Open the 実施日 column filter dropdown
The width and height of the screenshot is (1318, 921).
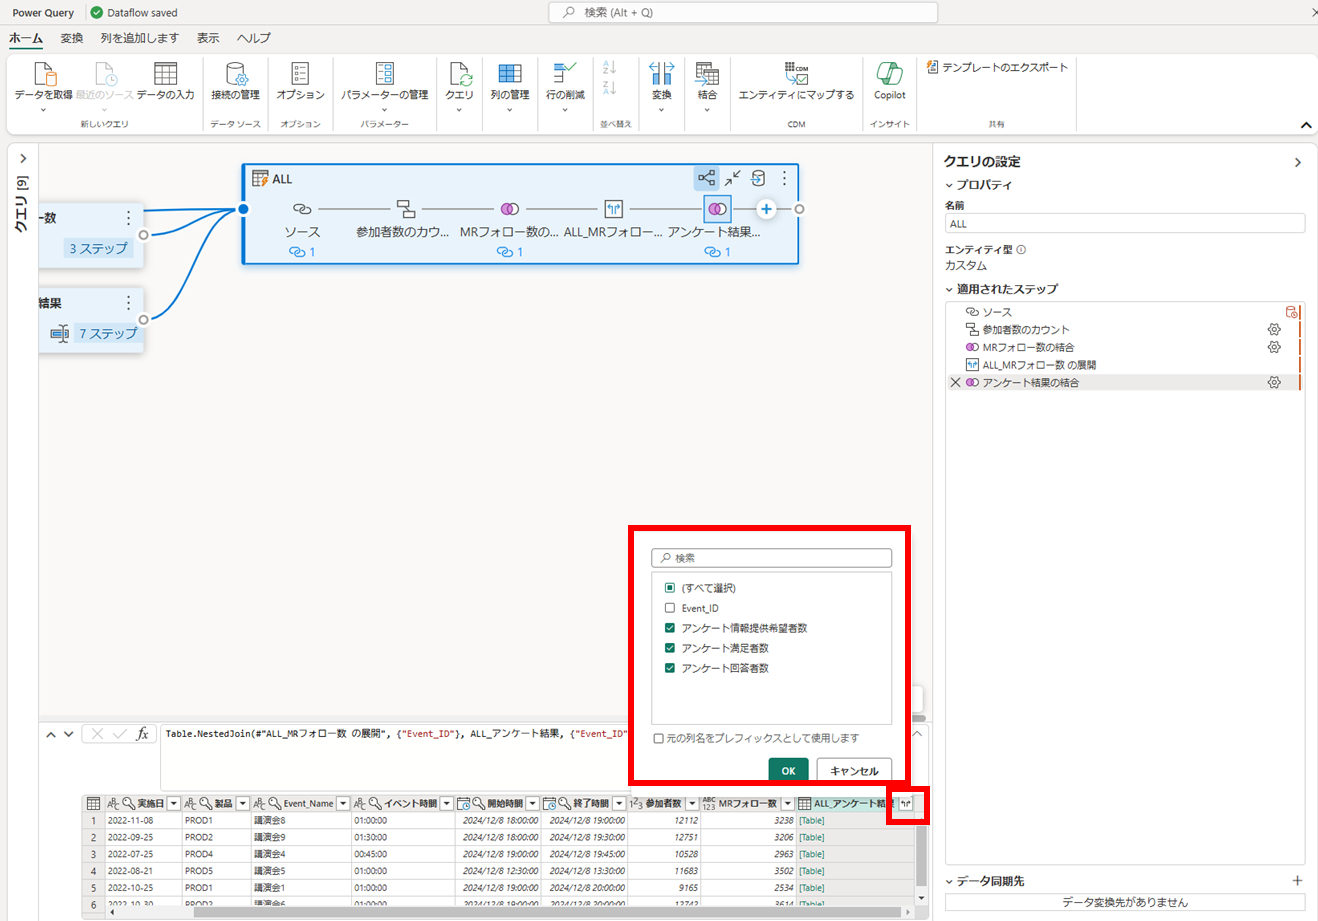click(174, 803)
